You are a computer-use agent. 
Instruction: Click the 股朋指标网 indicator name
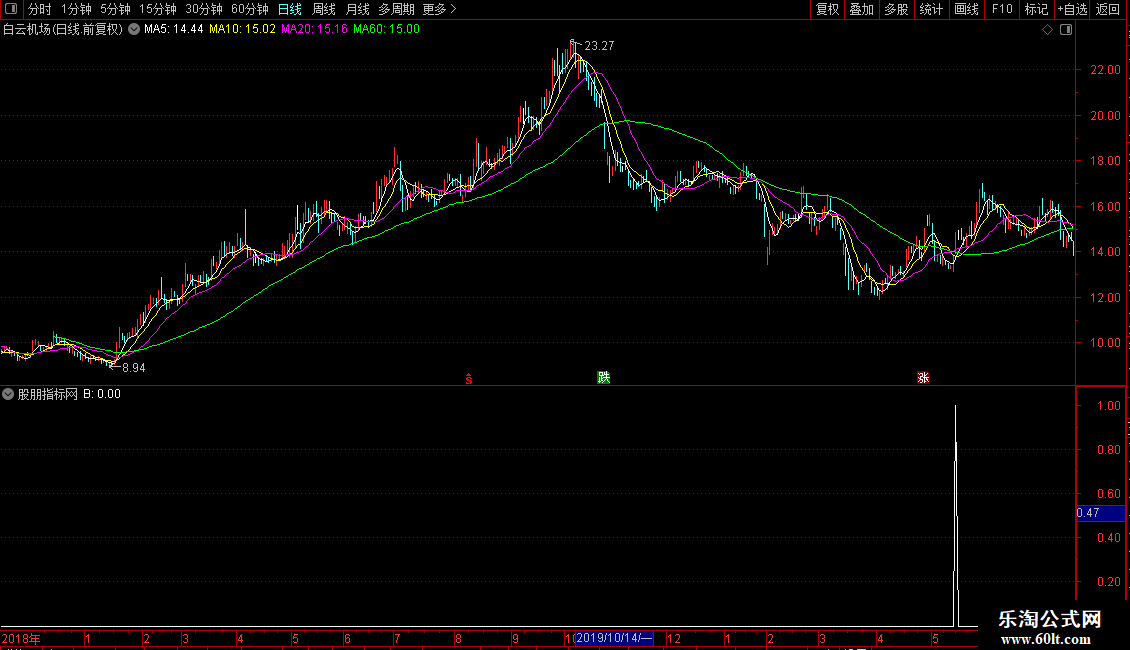click(48, 394)
